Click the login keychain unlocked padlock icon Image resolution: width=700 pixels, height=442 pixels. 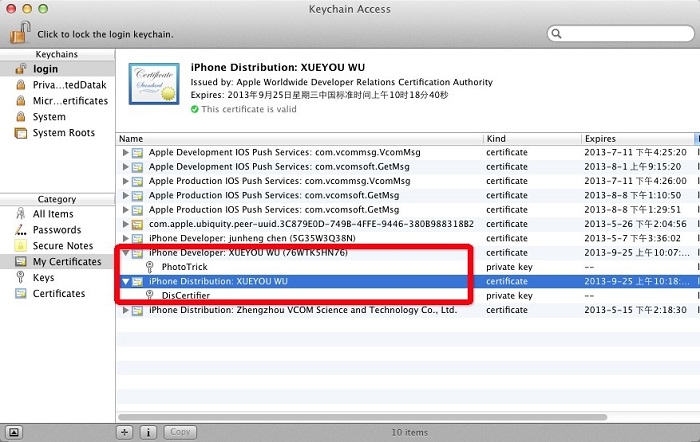tap(21, 69)
